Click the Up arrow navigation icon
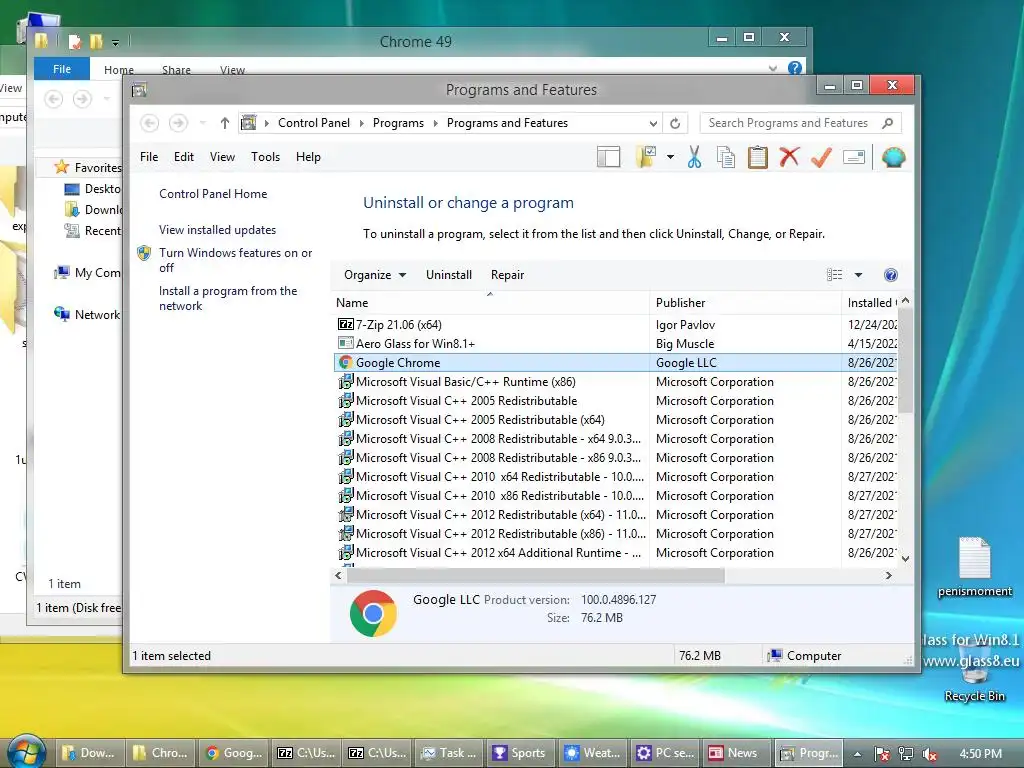 225,123
